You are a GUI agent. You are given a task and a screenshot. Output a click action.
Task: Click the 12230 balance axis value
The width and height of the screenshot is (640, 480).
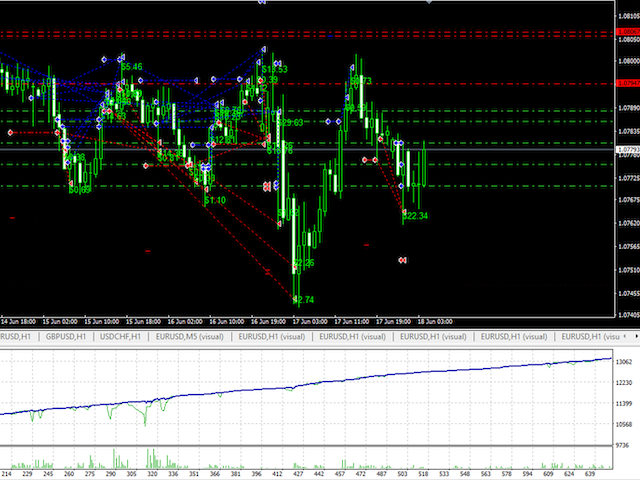click(624, 383)
